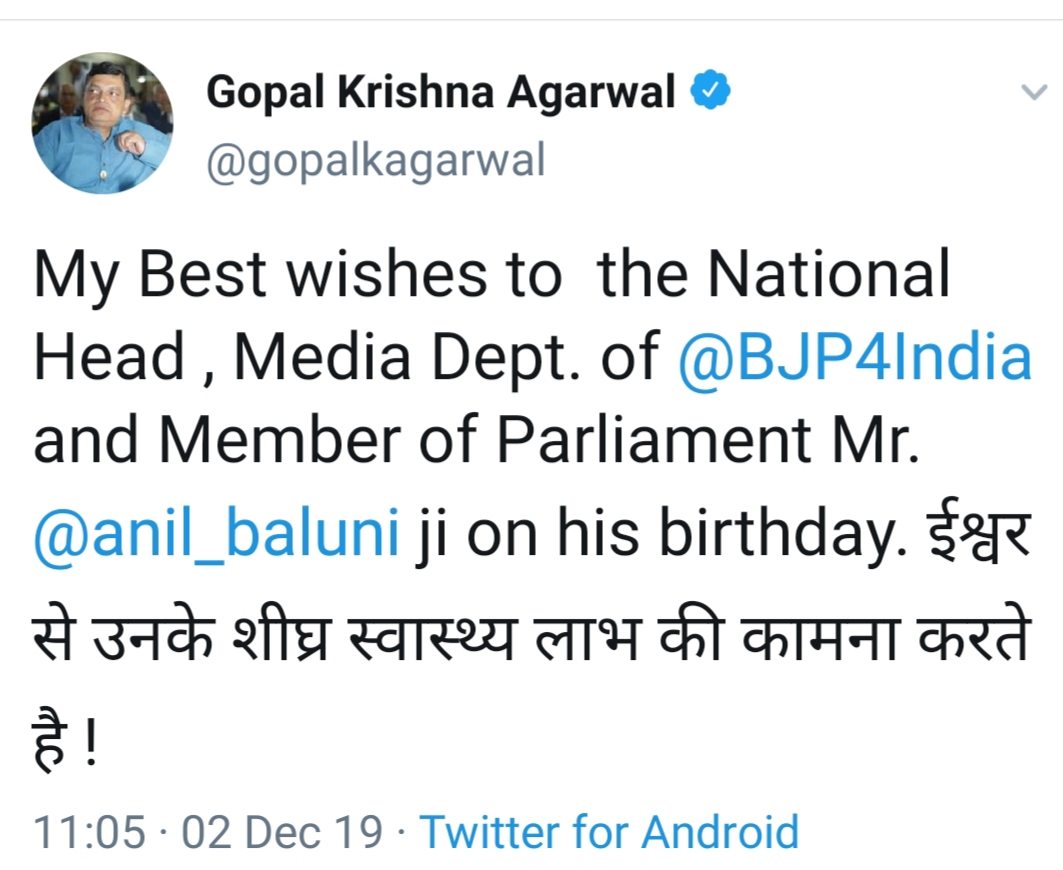This screenshot has height=870, width=1063.
Task: Click the 02 Dec 19 date
Action: (282, 831)
